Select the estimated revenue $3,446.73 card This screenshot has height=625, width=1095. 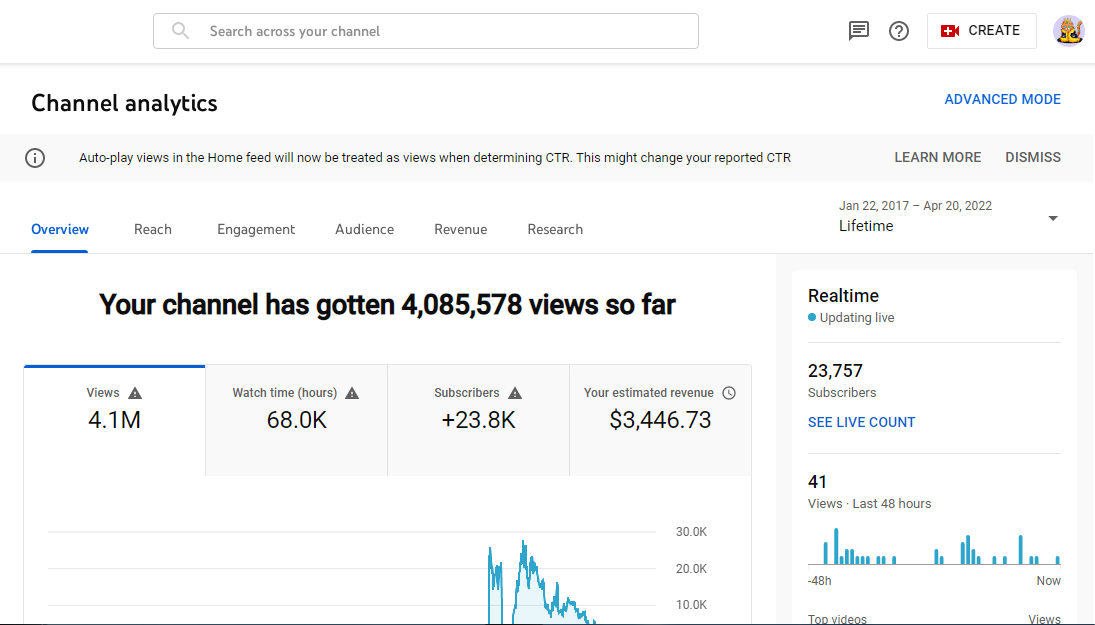coord(661,420)
